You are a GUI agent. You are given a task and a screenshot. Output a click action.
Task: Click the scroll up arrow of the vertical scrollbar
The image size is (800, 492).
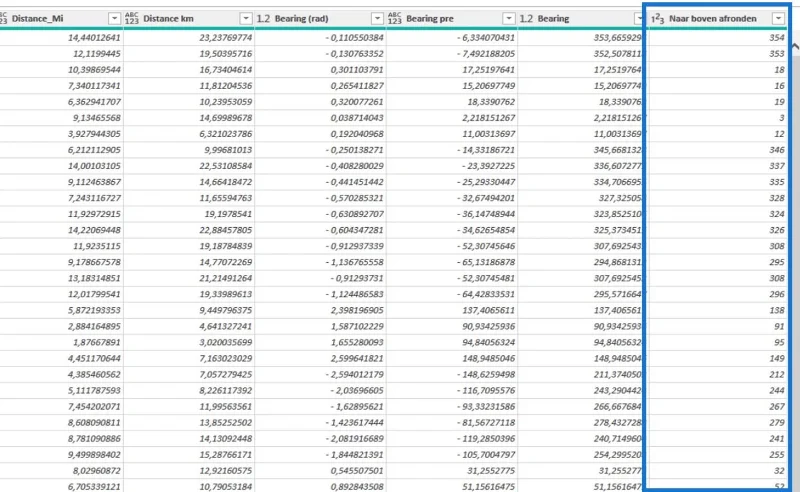point(795,46)
